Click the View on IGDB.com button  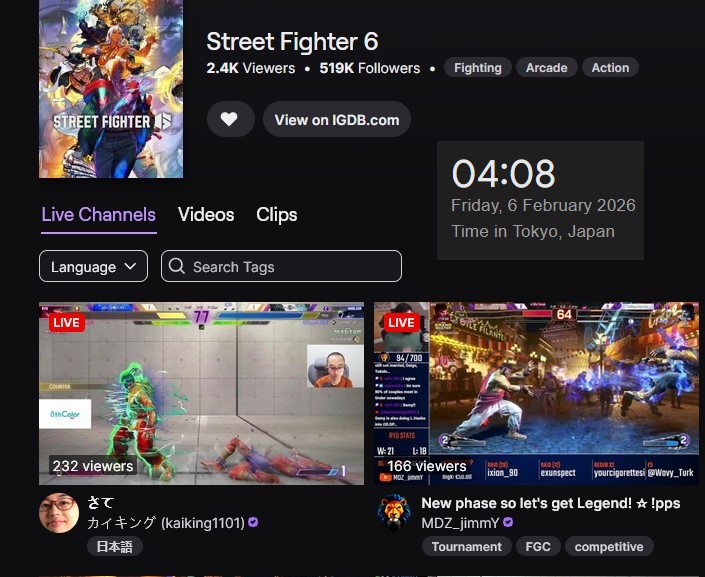pos(337,119)
